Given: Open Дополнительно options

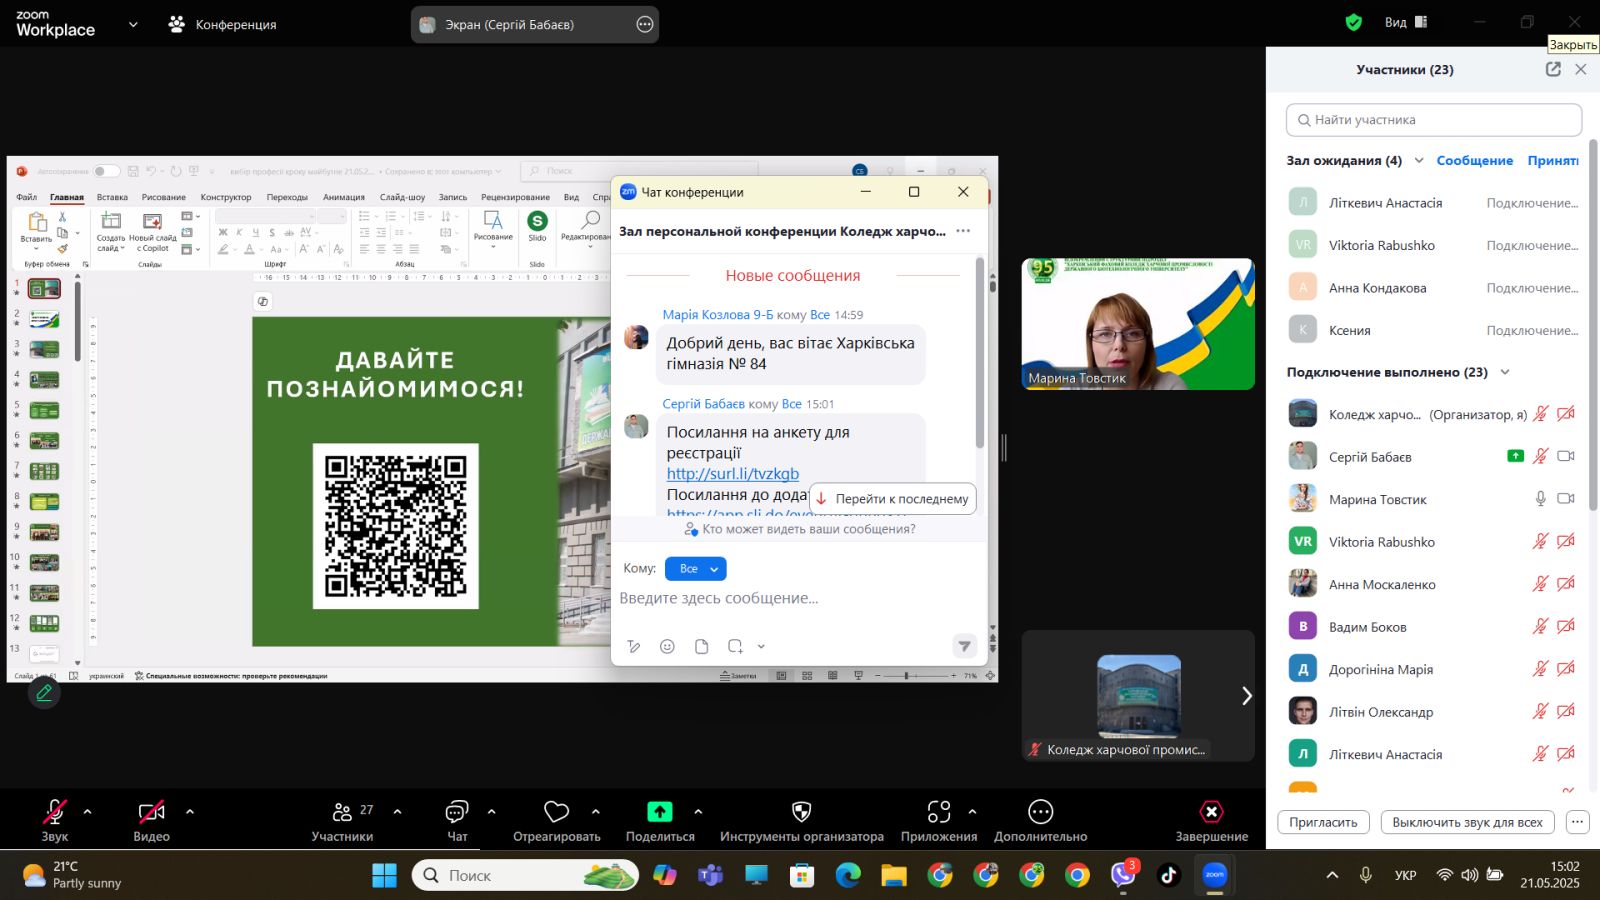Looking at the screenshot, I should [1040, 820].
